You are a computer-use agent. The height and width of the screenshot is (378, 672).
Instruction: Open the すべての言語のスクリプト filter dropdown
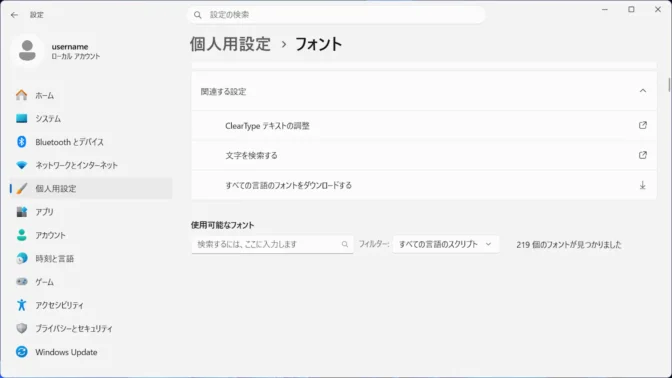pyautogui.click(x=446, y=244)
